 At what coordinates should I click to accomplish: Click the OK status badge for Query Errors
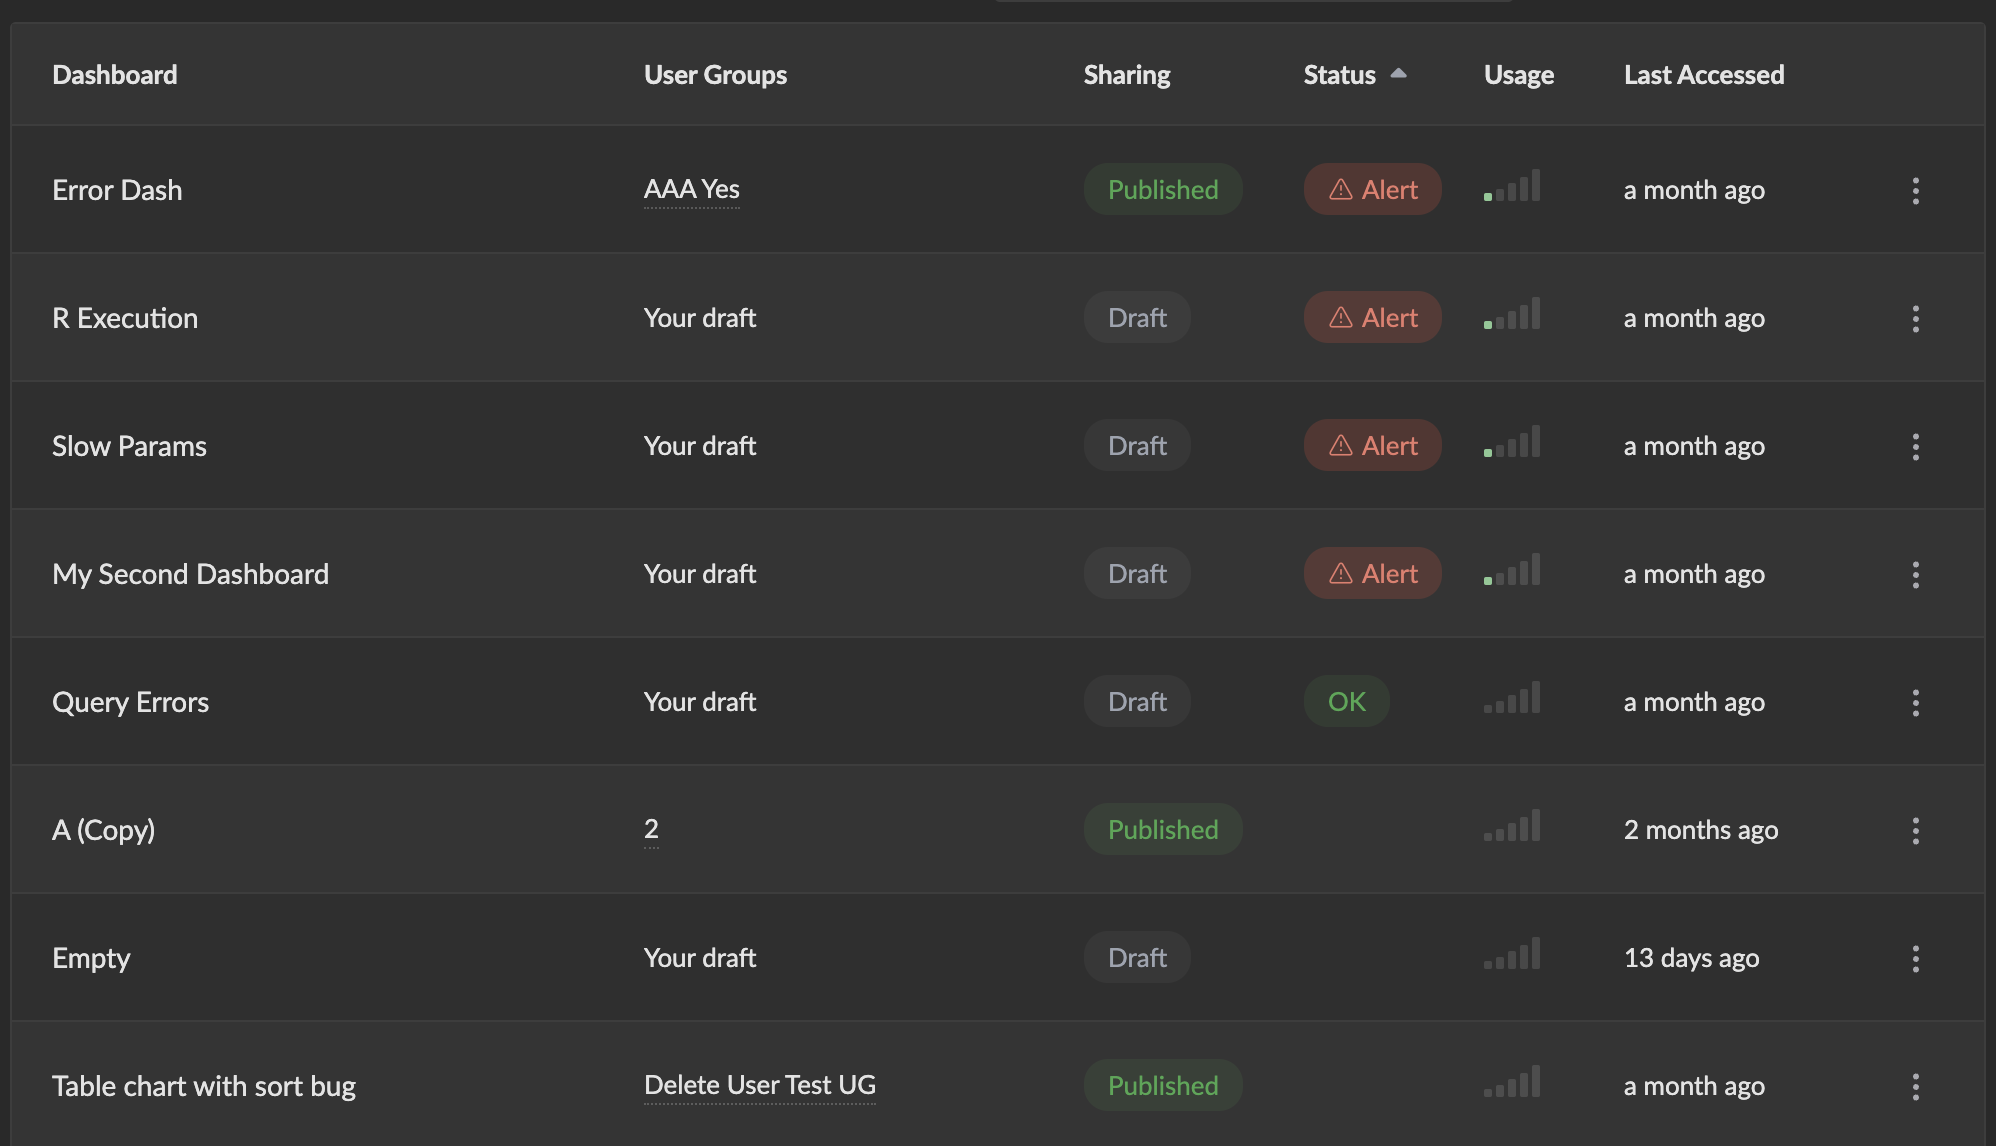(x=1346, y=701)
